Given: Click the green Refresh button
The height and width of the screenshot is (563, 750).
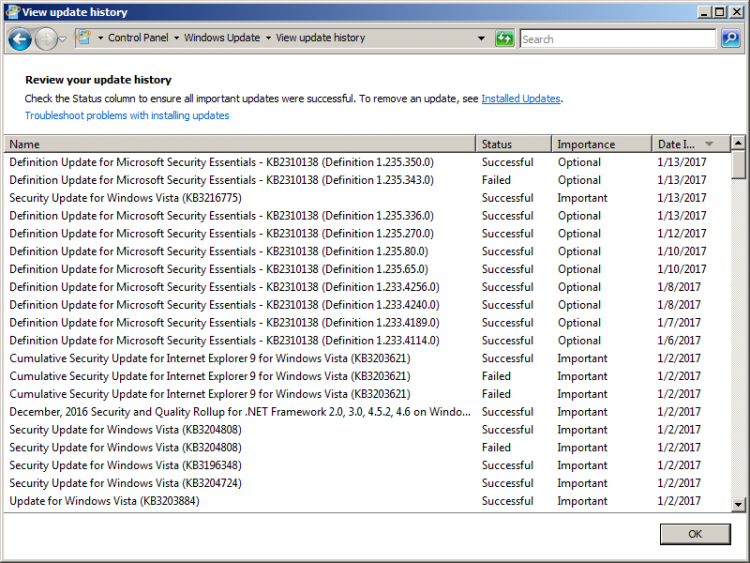Looking at the screenshot, I should [504, 38].
